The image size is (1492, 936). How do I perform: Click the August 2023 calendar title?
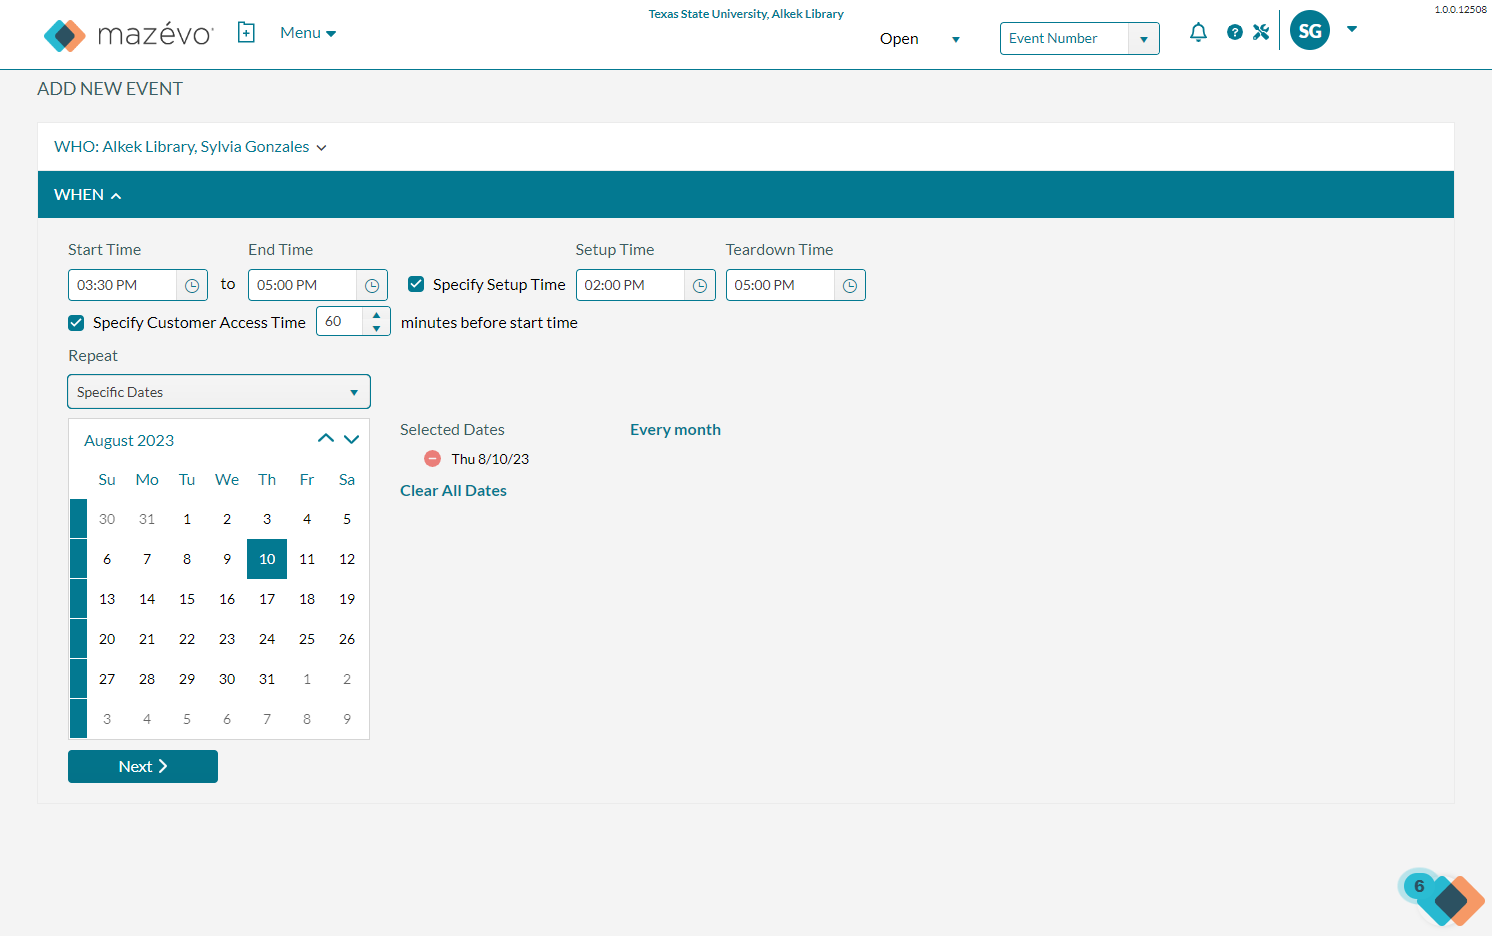pyautogui.click(x=129, y=440)
